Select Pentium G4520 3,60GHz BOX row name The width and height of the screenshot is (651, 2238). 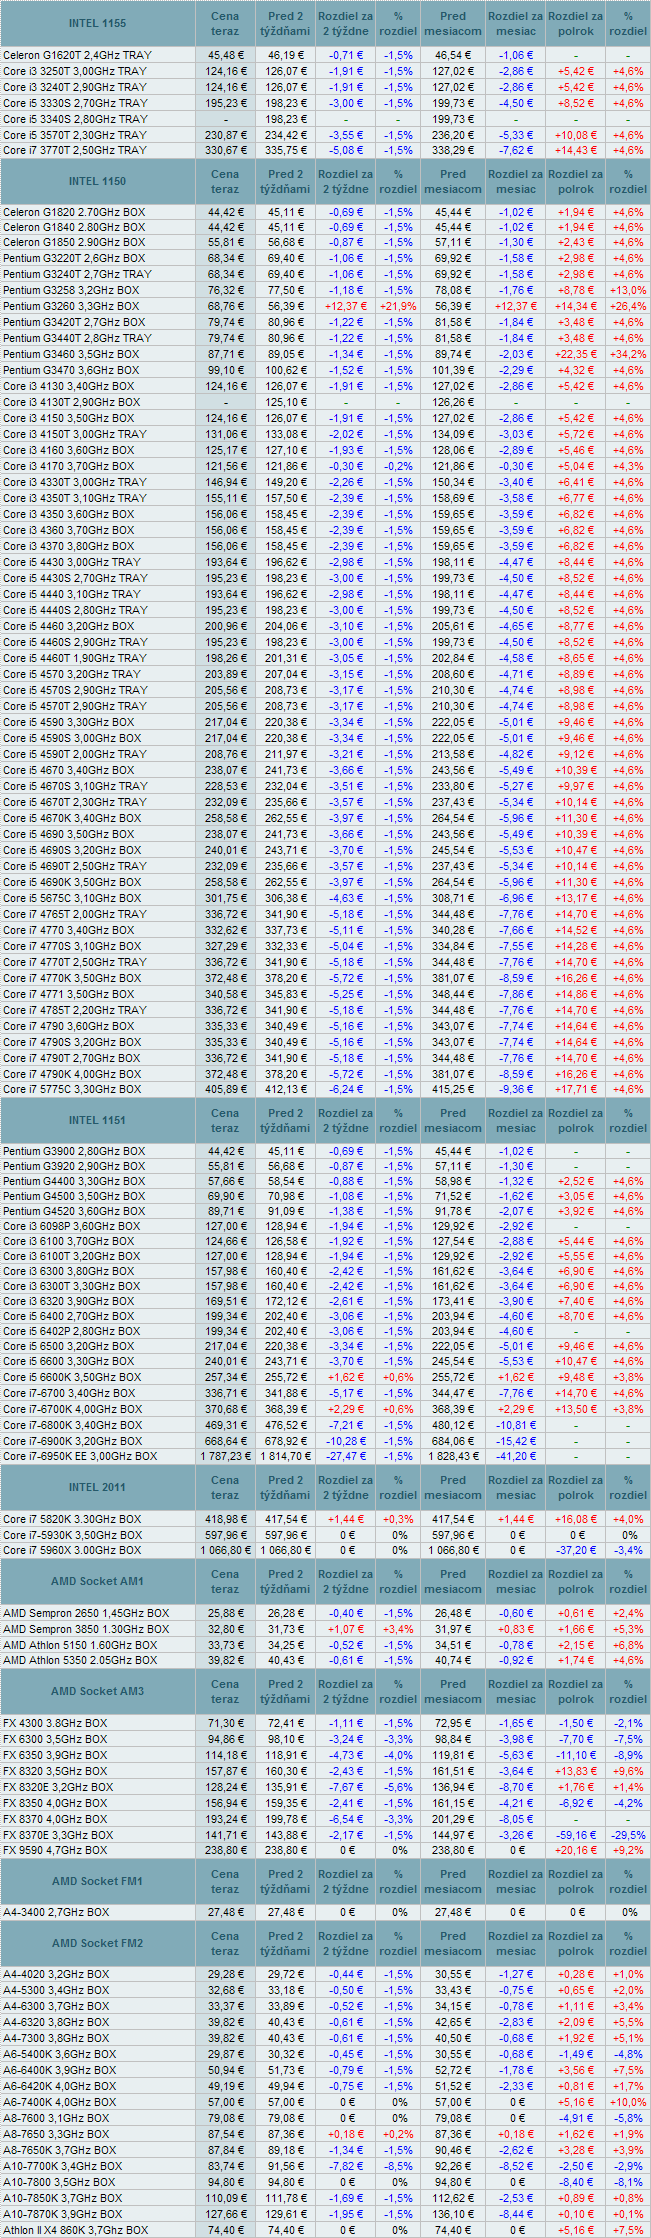click(74, 1211)
